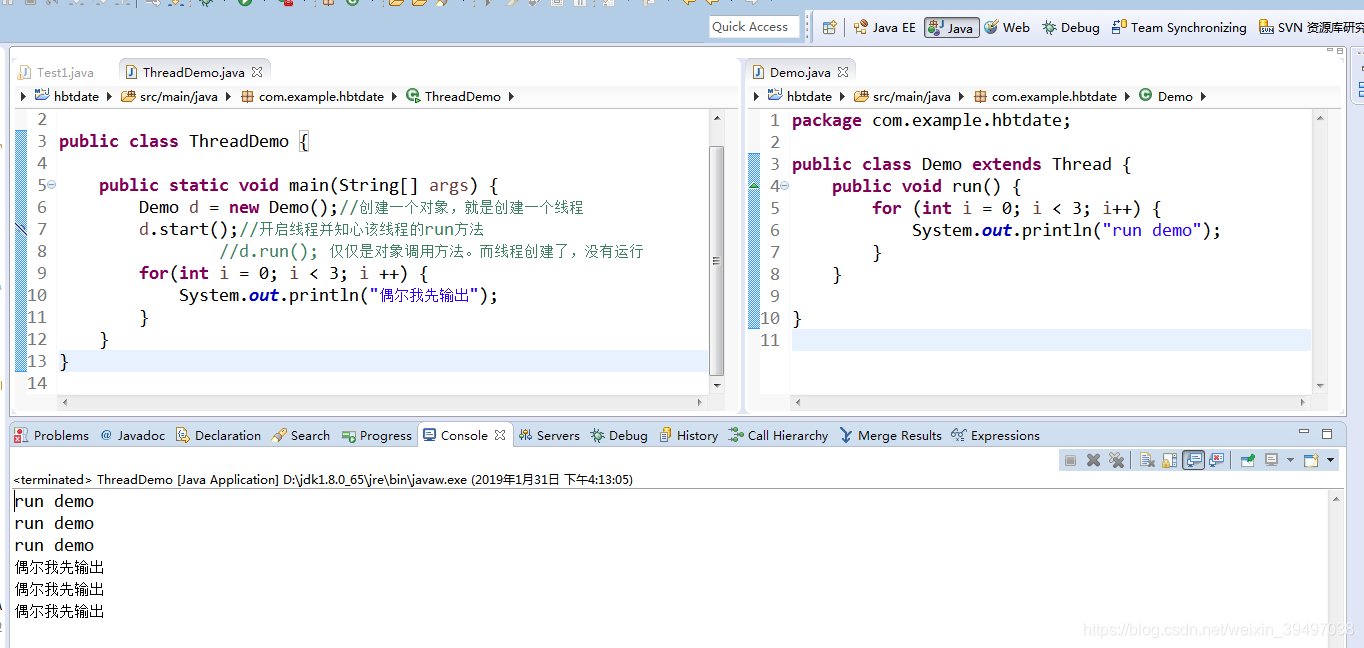The height and width of the screenshot is (648, 1364).
Task: Expand arrow before src/main/java in ThreadDemo breadcrumb
Action: pos(111,97)
